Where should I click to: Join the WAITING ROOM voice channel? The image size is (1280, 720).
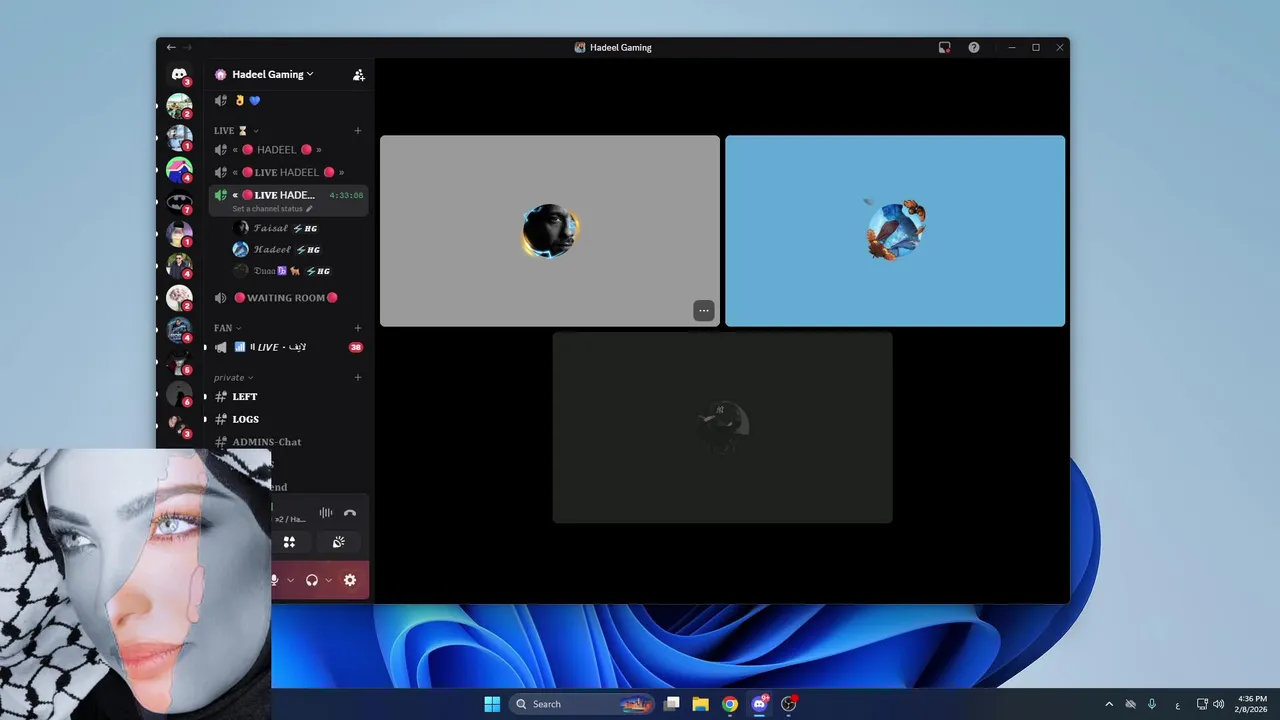click(288, 298)
